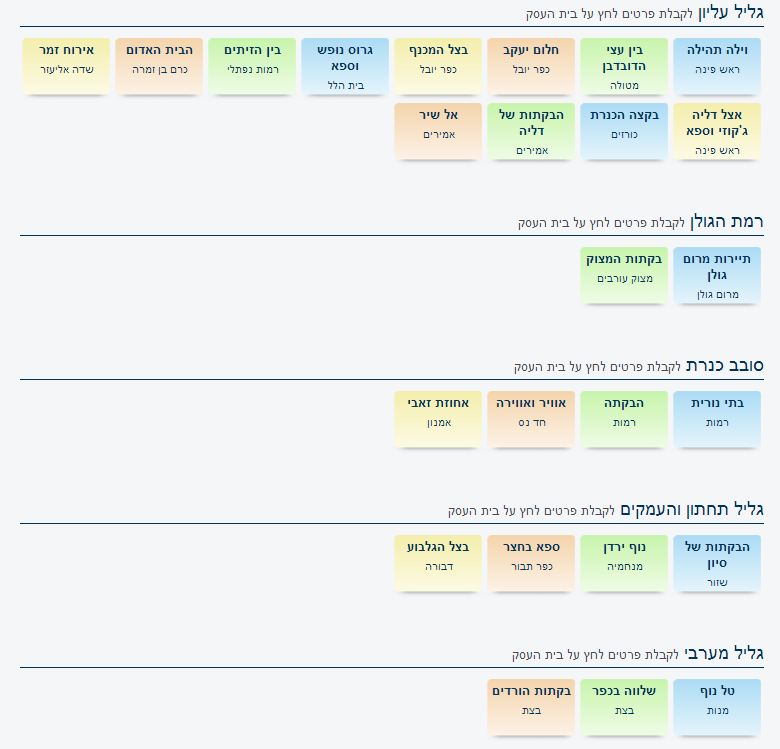This screenshot has height=749, width=780.
Task: Open the בקתות הורדים listing
Action: pos(531,706)
